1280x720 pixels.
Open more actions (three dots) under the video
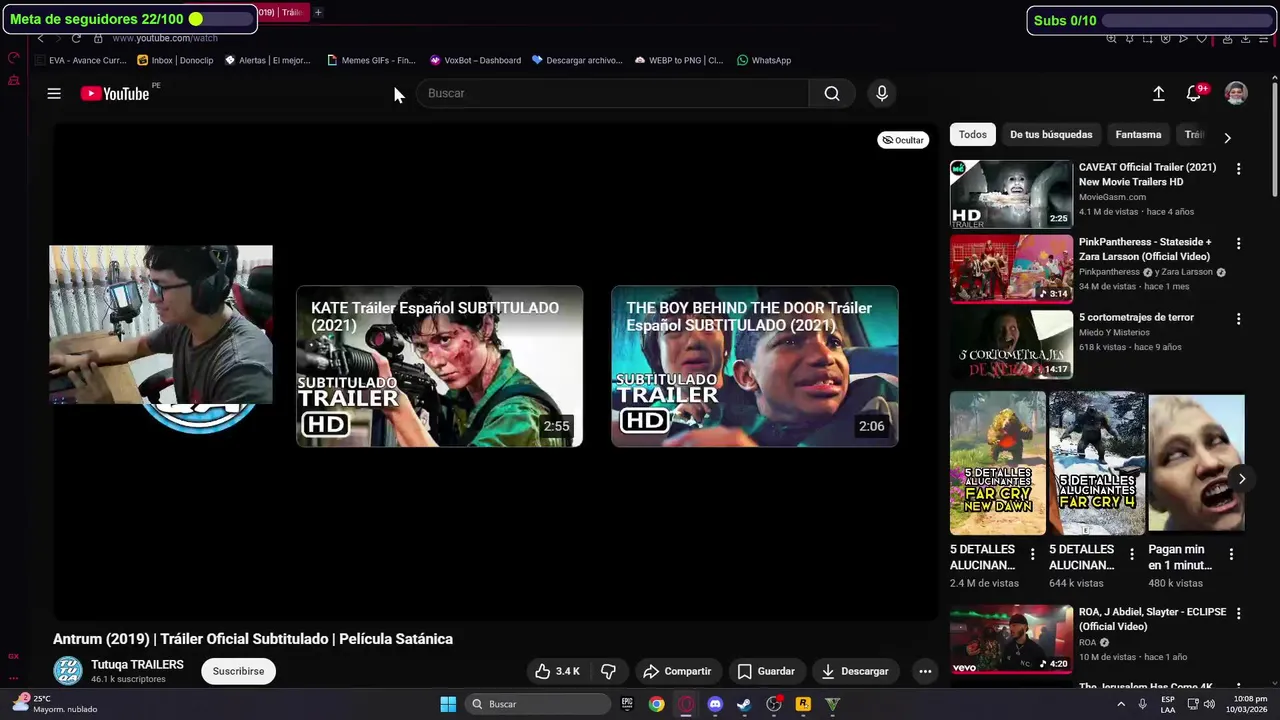(925, 671)
